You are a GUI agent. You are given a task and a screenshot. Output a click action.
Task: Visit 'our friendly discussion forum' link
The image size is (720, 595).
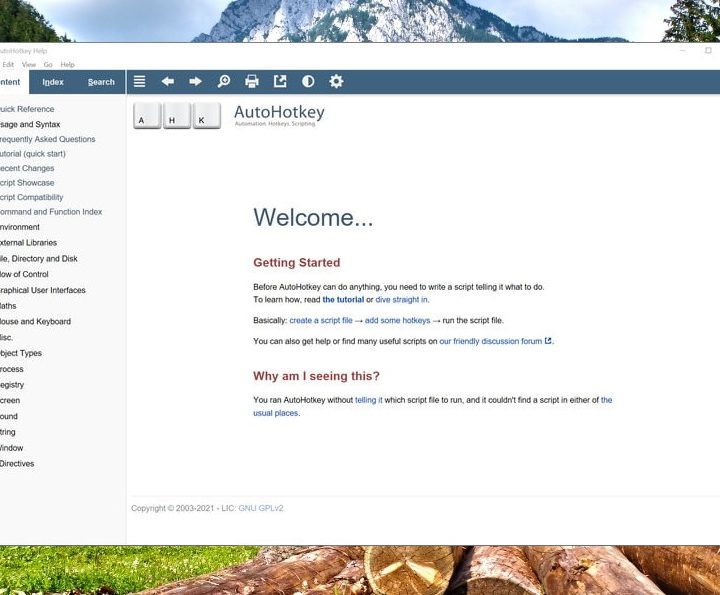tap(490, 341)
